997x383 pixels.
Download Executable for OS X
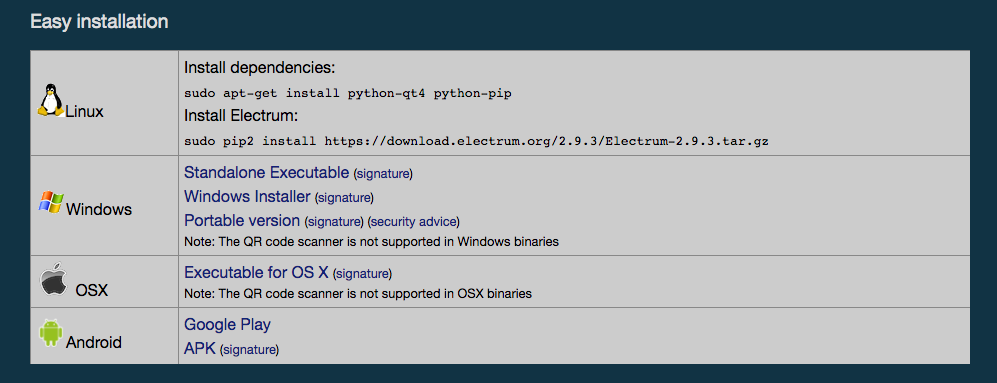tap(256, 273)
